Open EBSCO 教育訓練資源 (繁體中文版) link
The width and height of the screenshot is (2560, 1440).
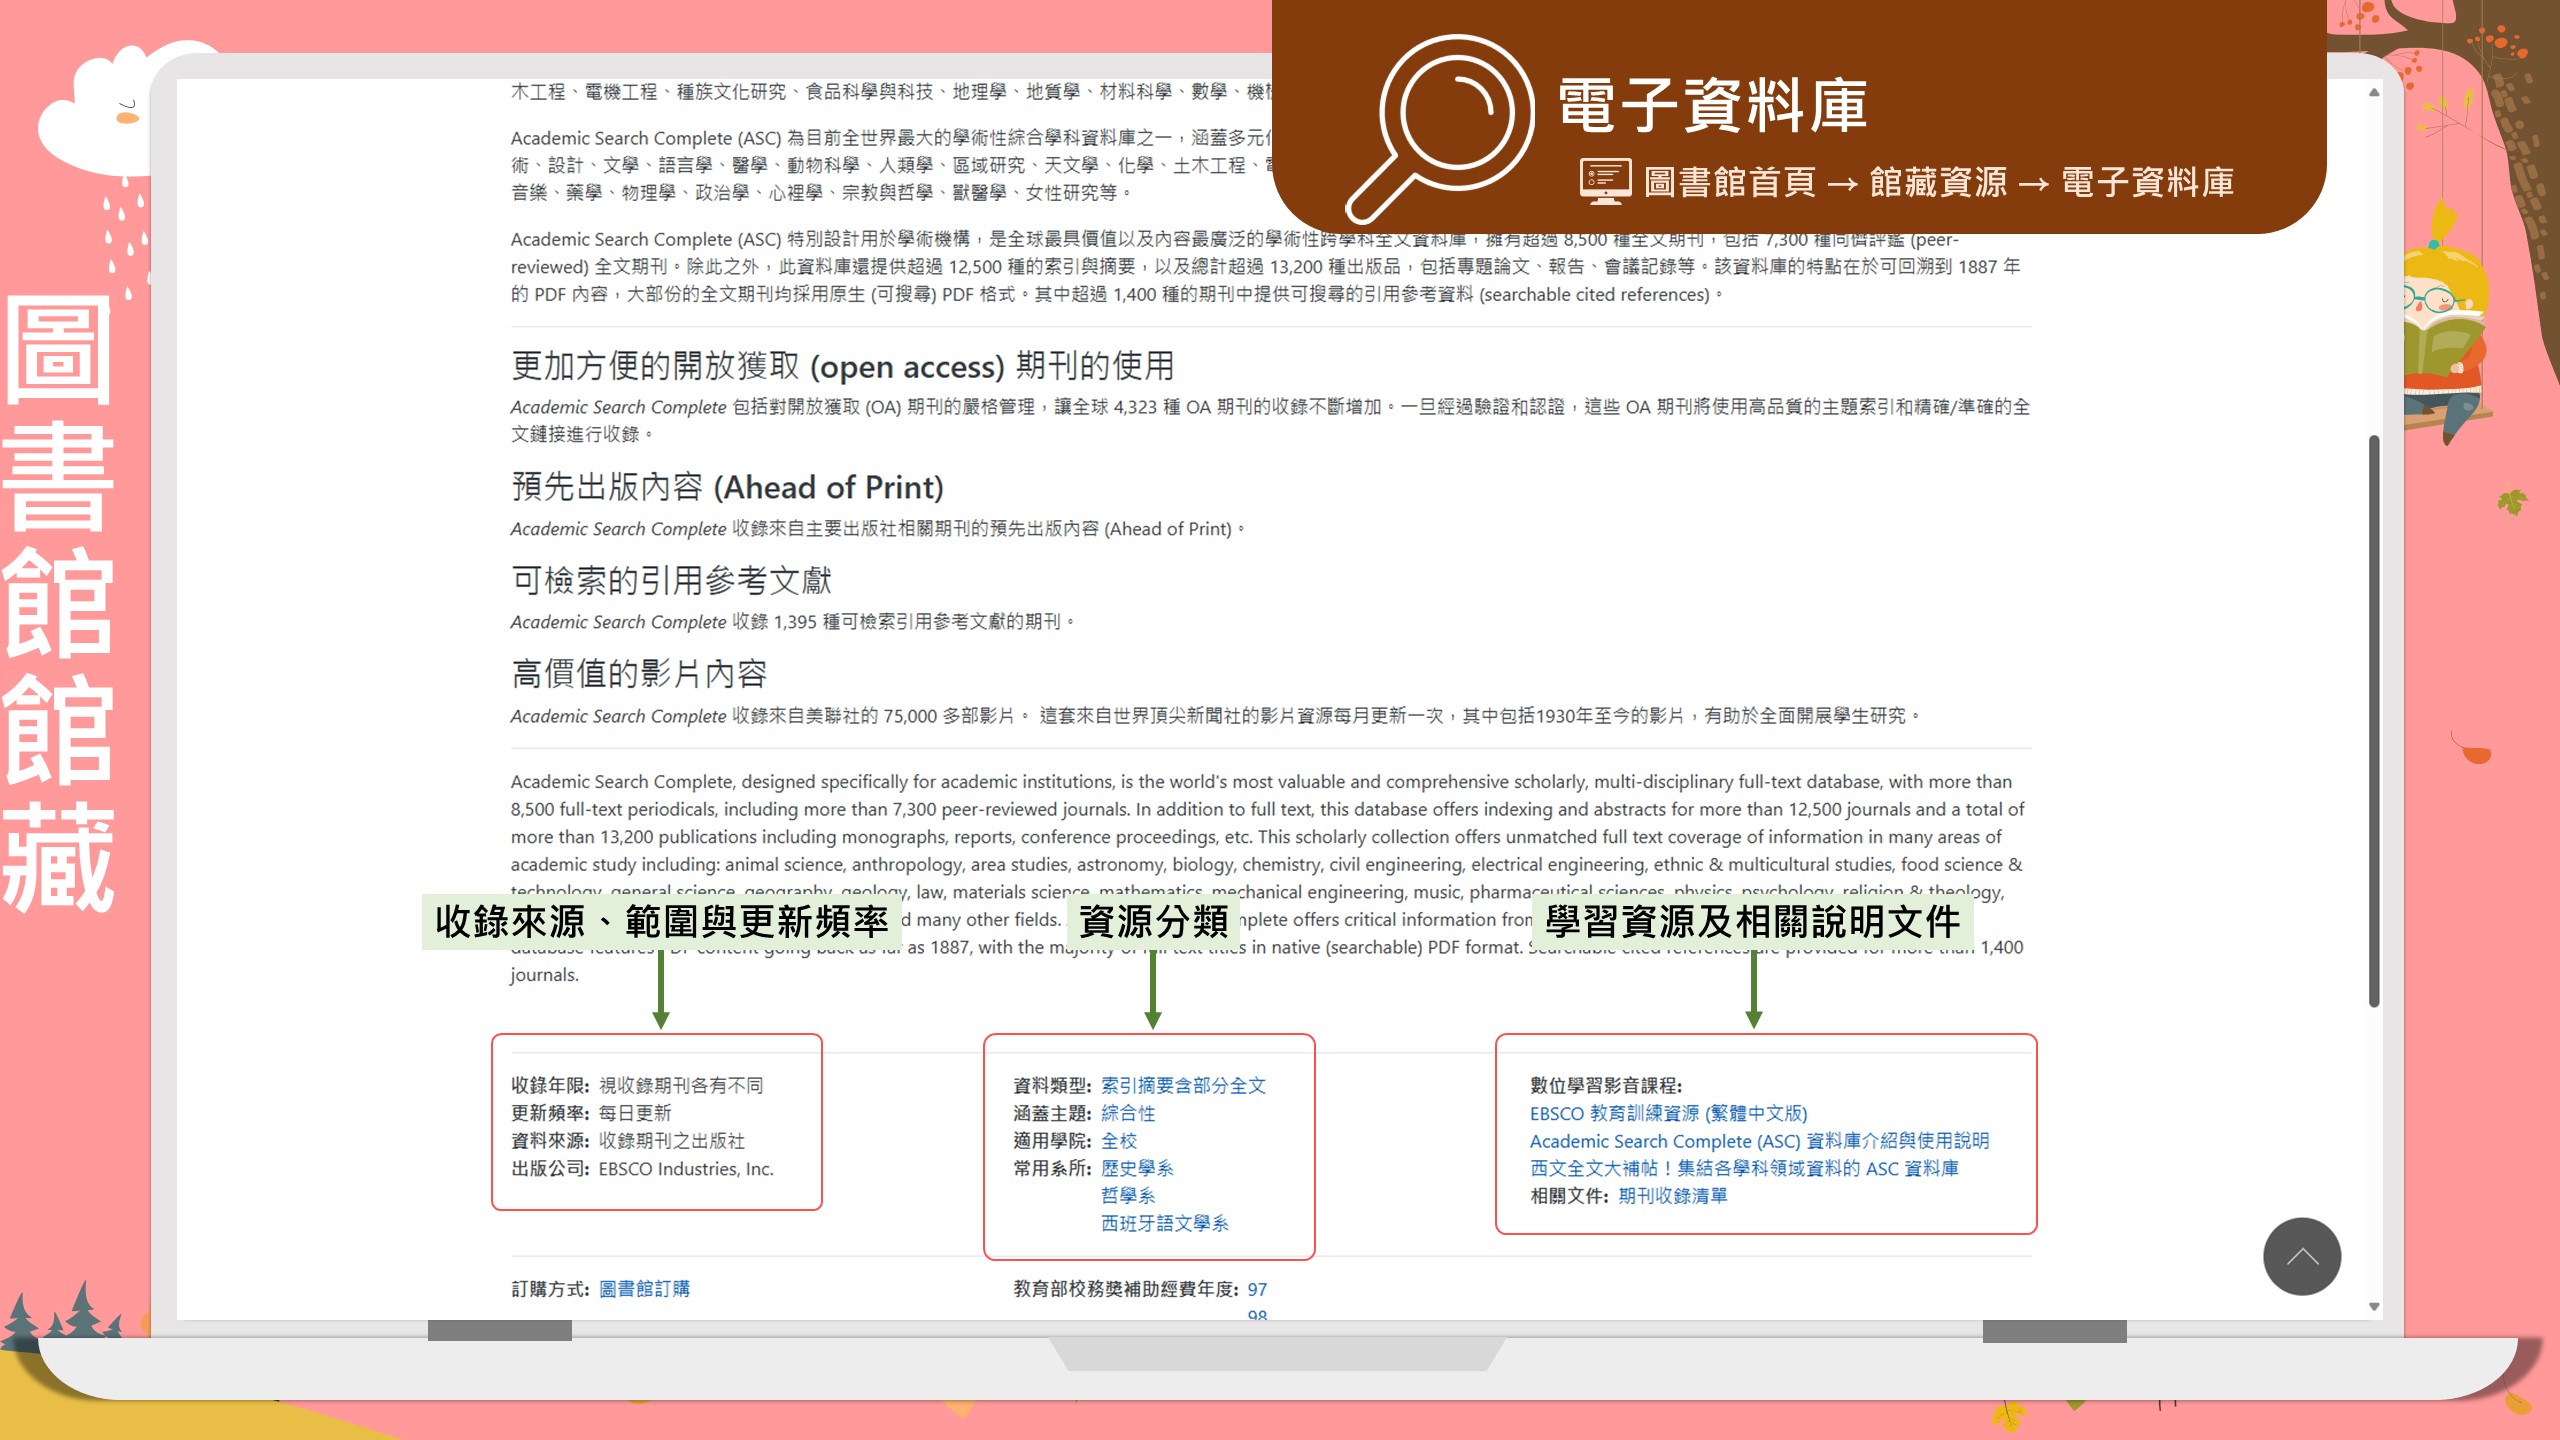1668,1113
